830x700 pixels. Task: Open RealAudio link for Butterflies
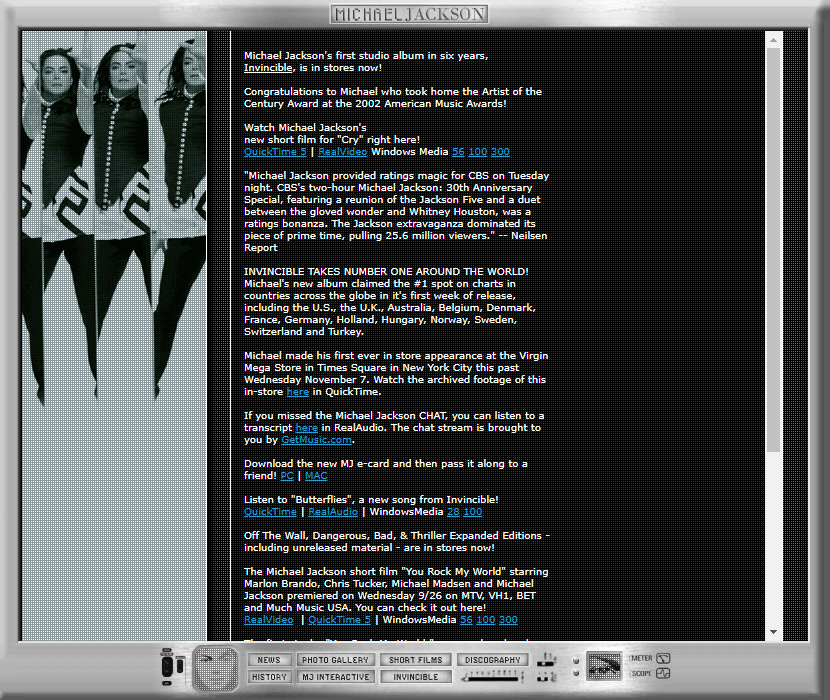pos(333,512)
